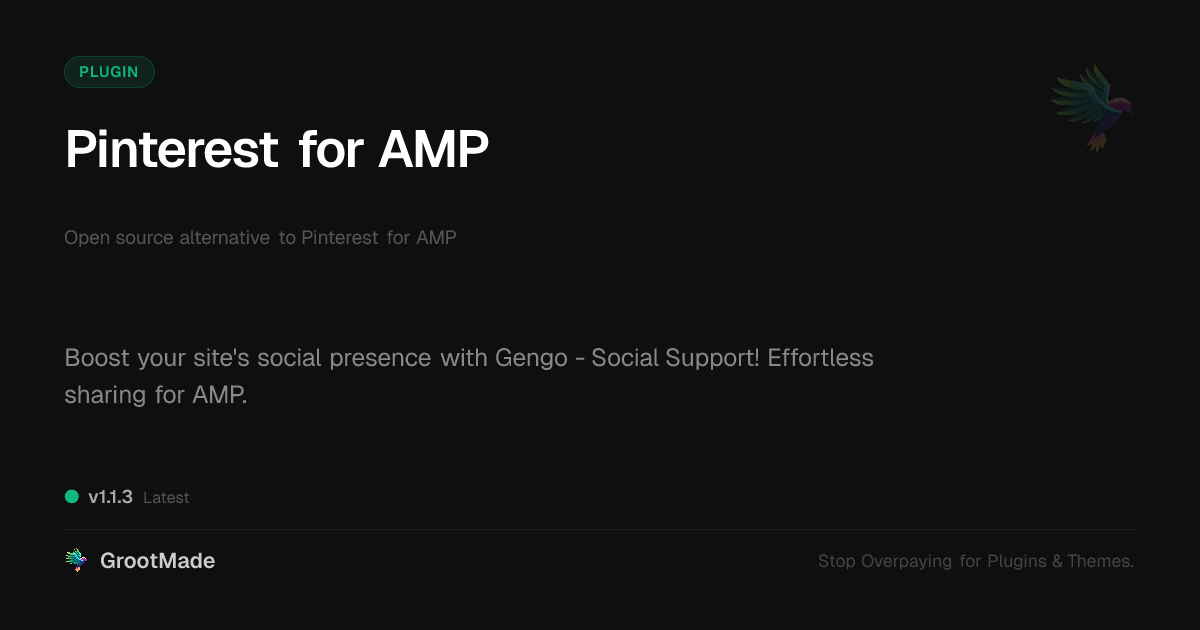Click the version number v1.1.3
This screenshot has height=630, width=1200.
[x=110, y=497]
